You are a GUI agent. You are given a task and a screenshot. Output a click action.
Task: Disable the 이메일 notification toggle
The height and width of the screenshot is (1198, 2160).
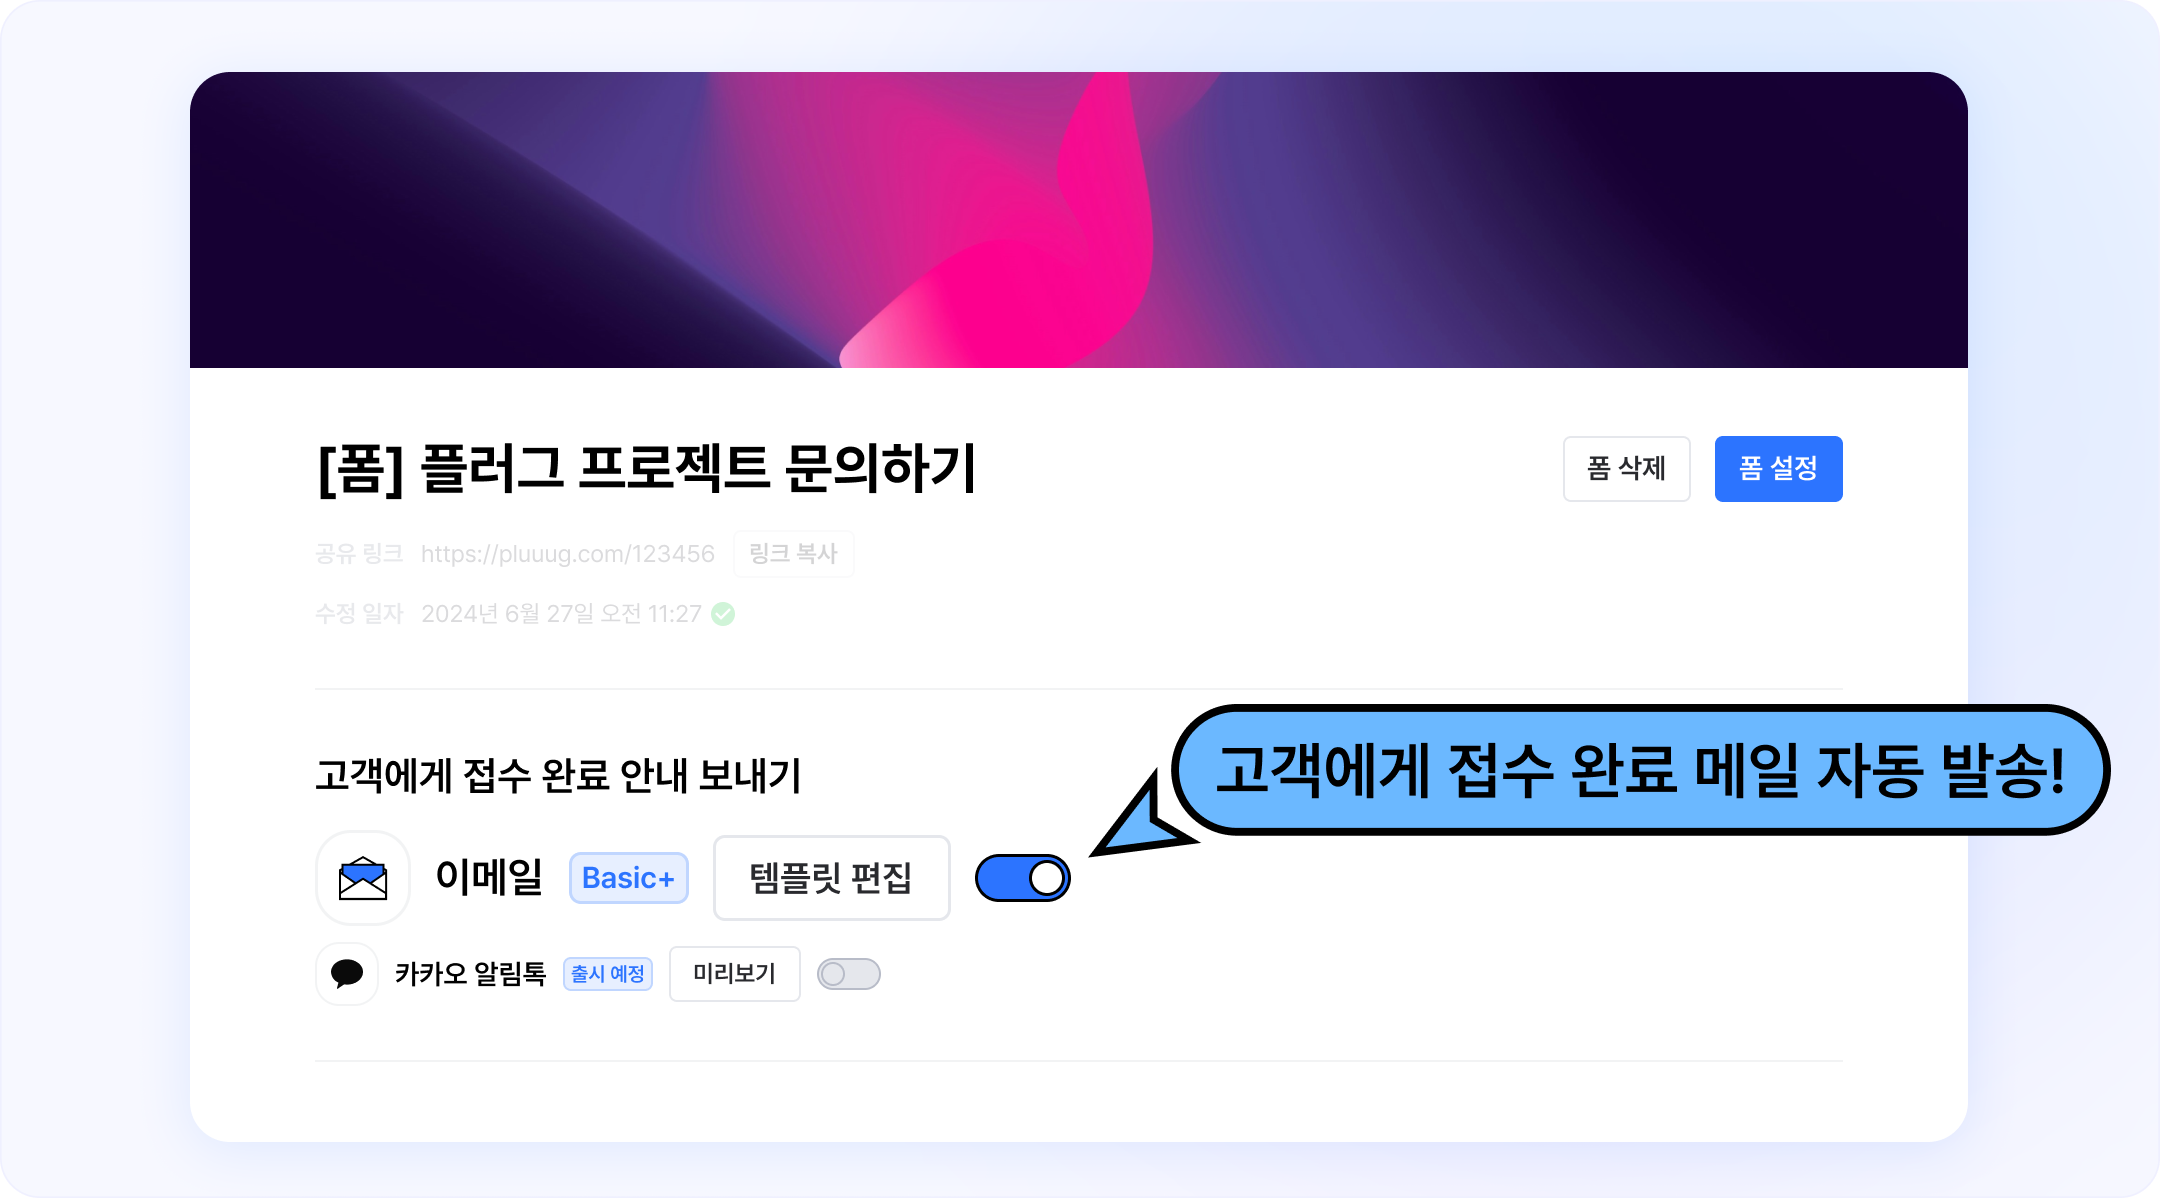click(x=1022, y=878)
